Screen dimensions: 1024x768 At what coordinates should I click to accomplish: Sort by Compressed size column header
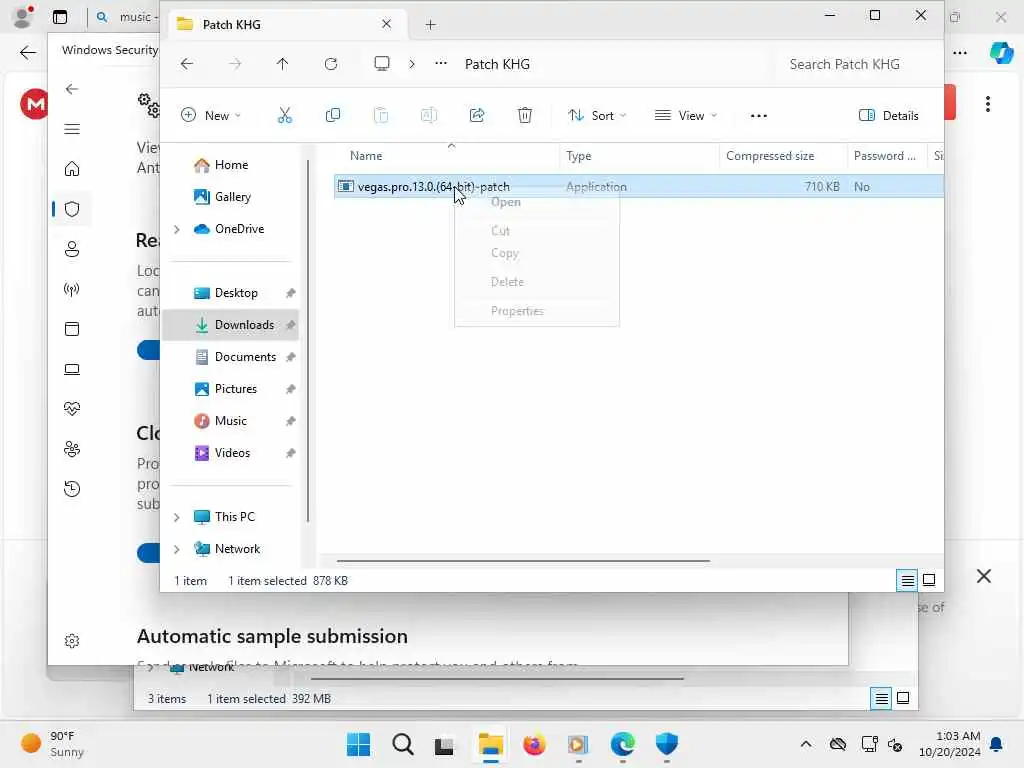click(770, 156)
